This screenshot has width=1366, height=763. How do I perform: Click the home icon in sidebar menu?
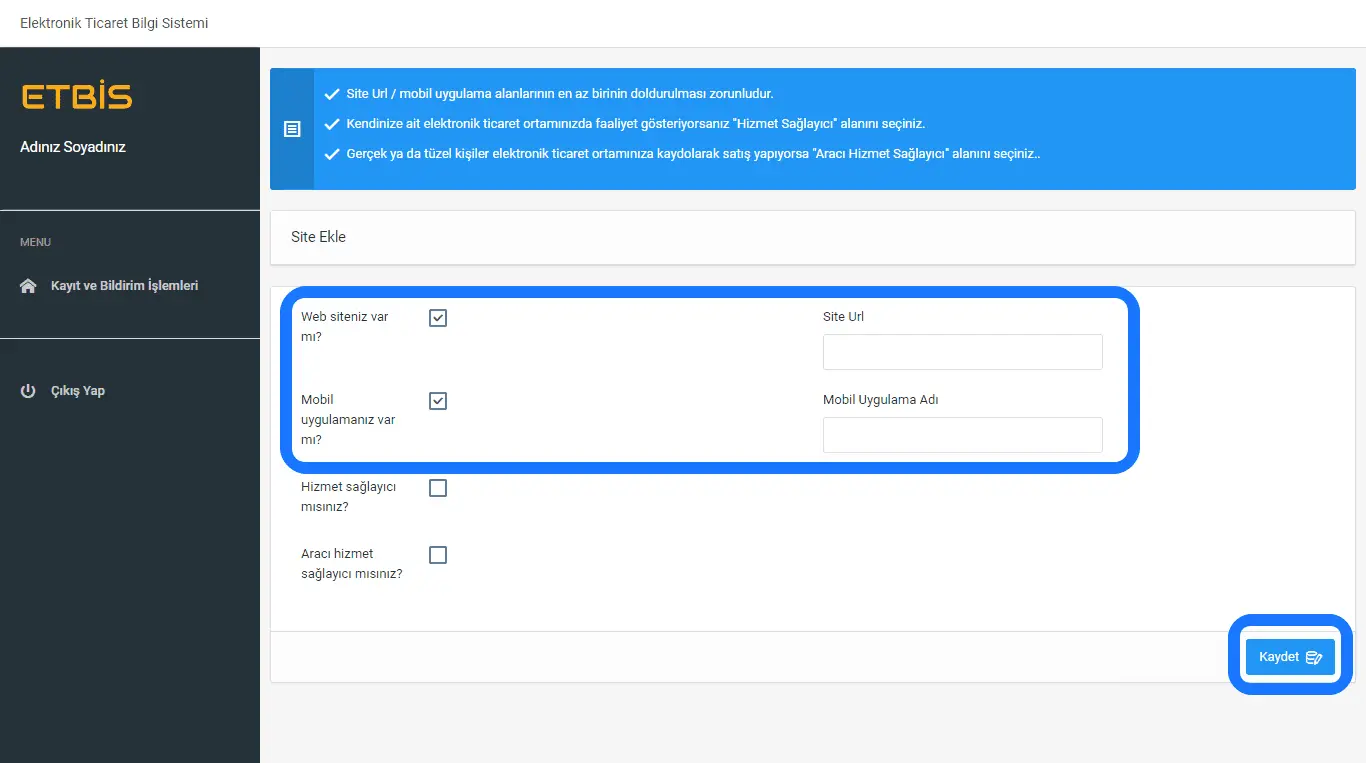pos(28,286)
